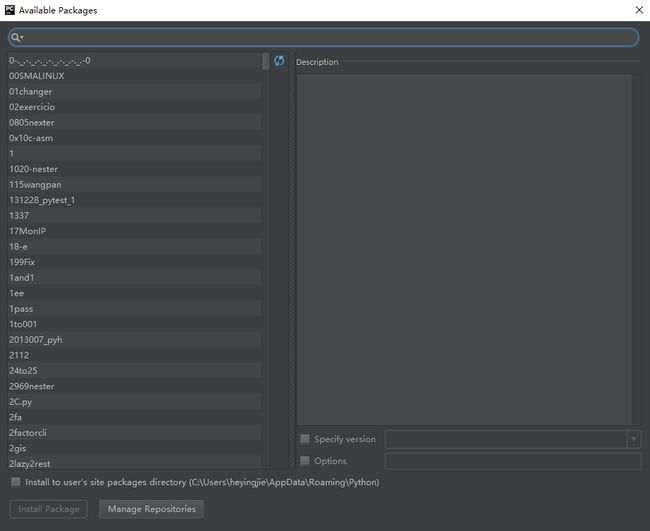The width and height of the screenshot is (650, 531).
Task: Select the 1to001 package
Action: click(x=135, y=324)
